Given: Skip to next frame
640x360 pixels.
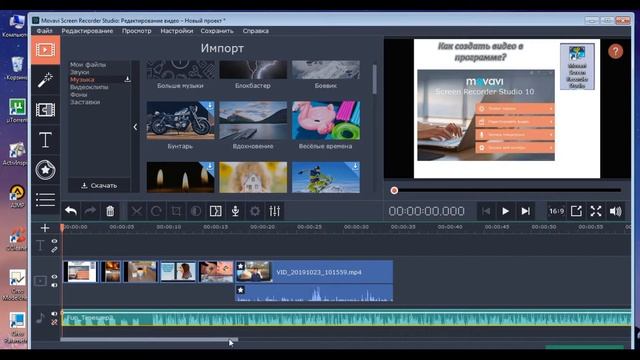Looking at the screenshot, I should (x=525, y=211).
